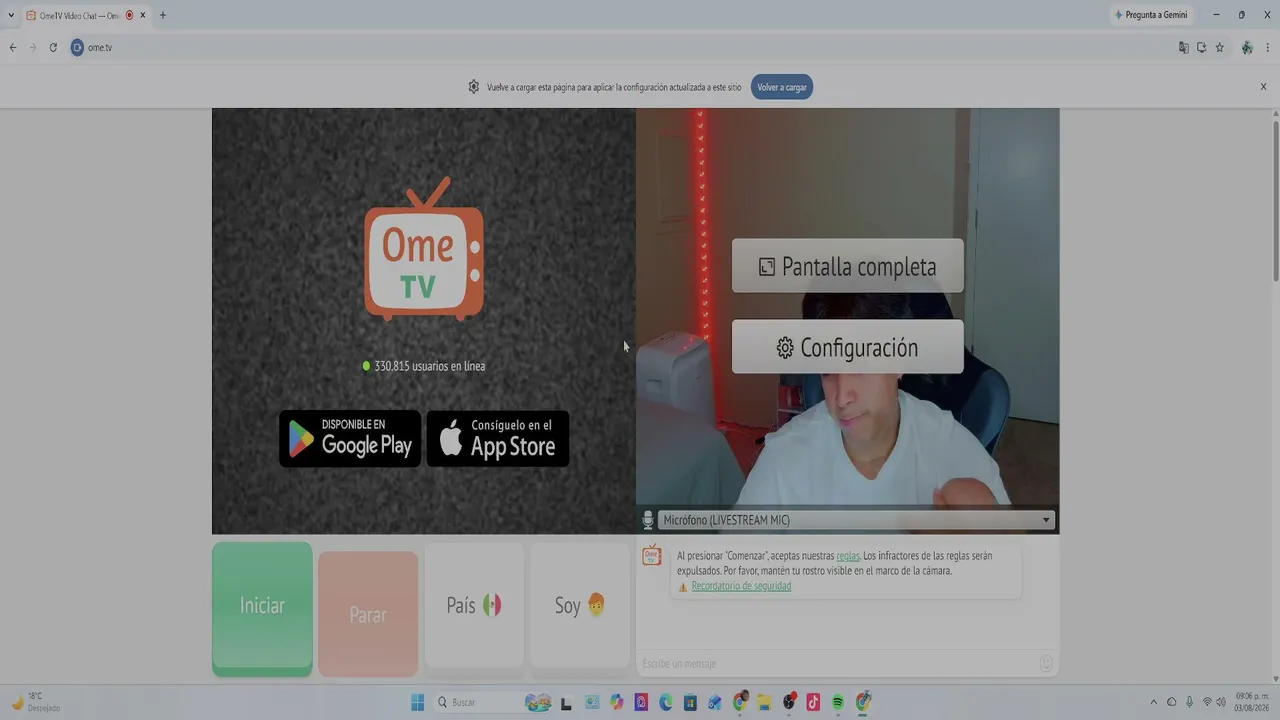
Task: Open the Recordatorio de seguridad link
Action: click(x=741, y=586)
